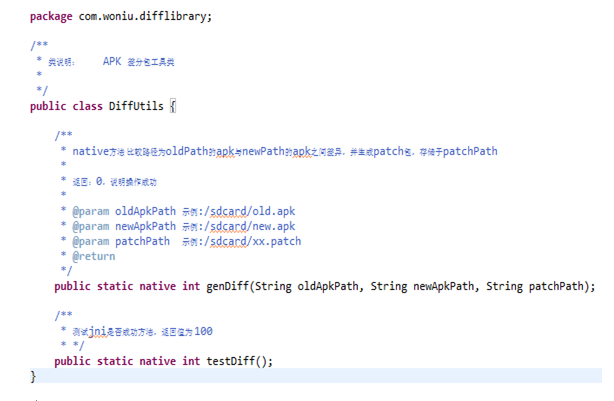
Task: Click the package keyword on first line
Action: coord(52,16)
